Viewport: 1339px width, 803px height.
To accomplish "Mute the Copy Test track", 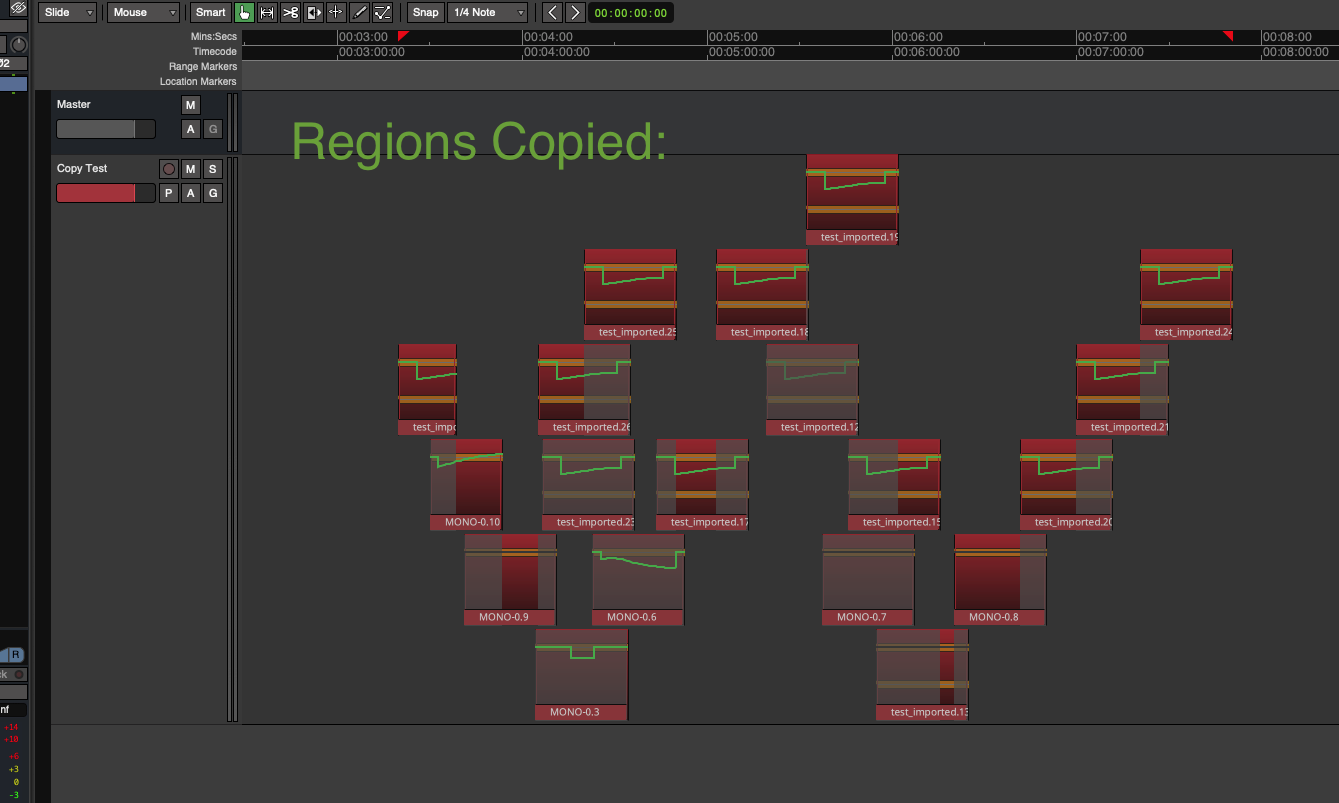I will coord(191,169).
